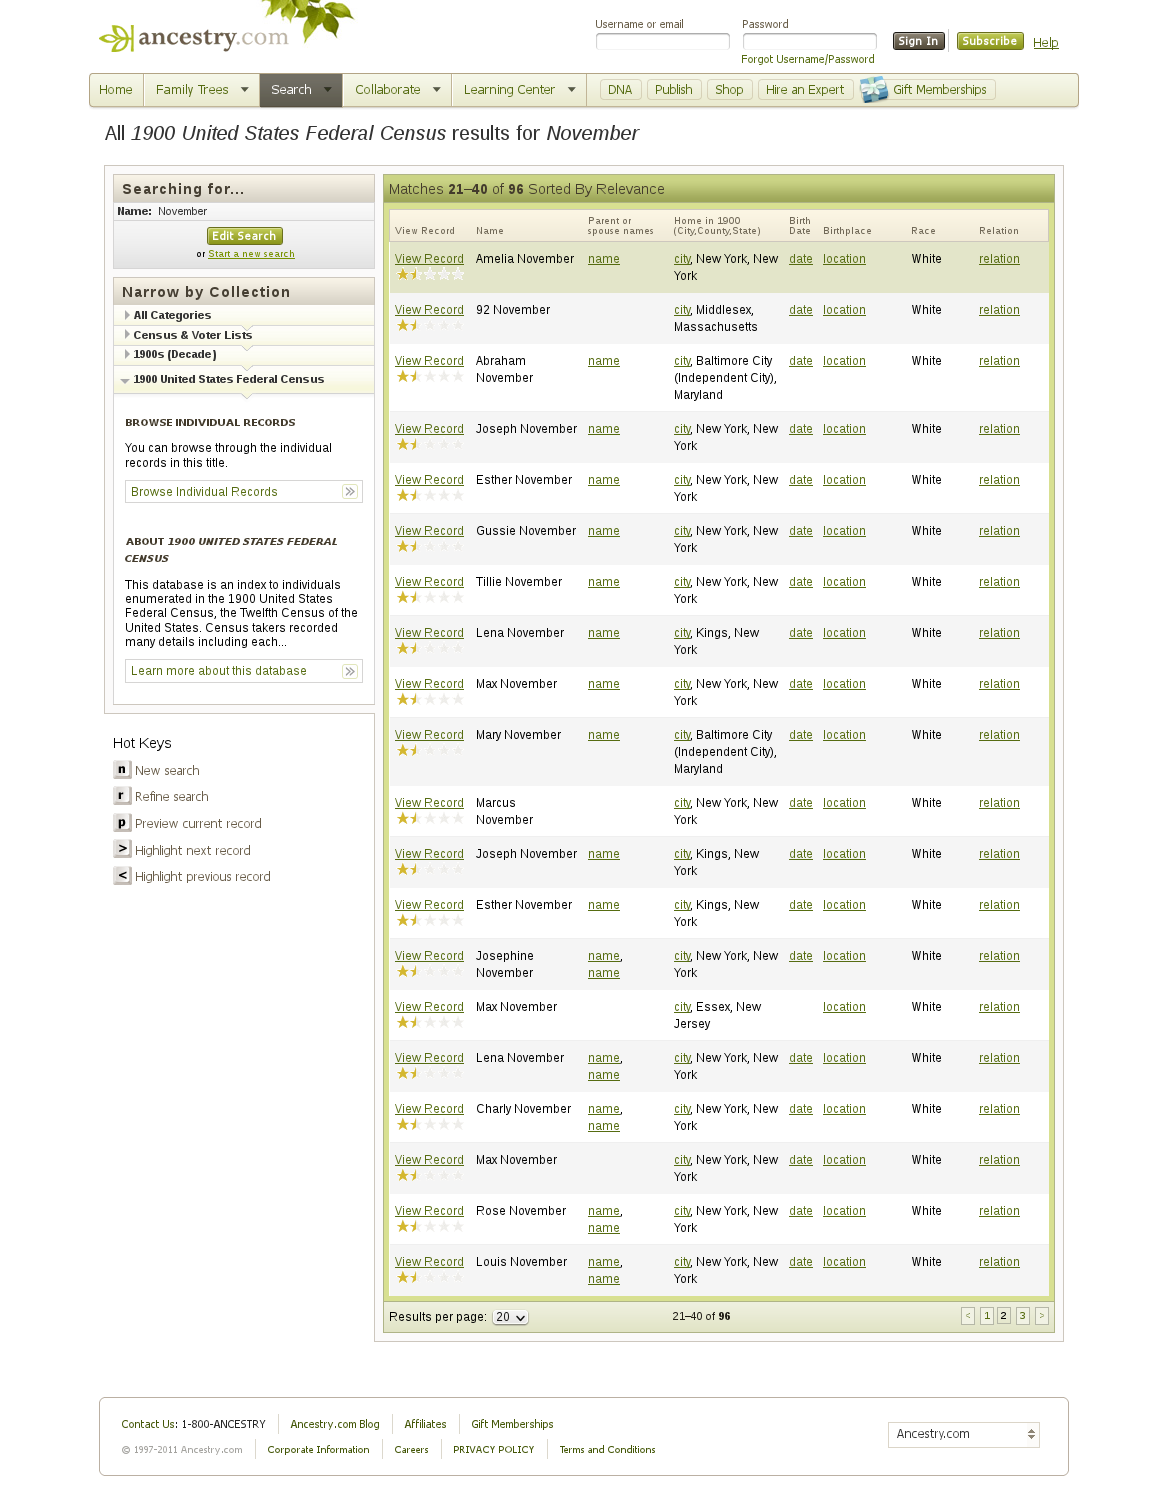
Task: Click the Edit Search button
Action: point(244,236)
